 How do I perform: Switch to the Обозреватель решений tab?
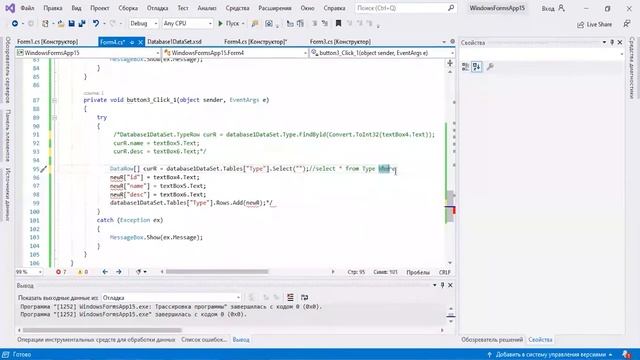(x=492, y=340)
